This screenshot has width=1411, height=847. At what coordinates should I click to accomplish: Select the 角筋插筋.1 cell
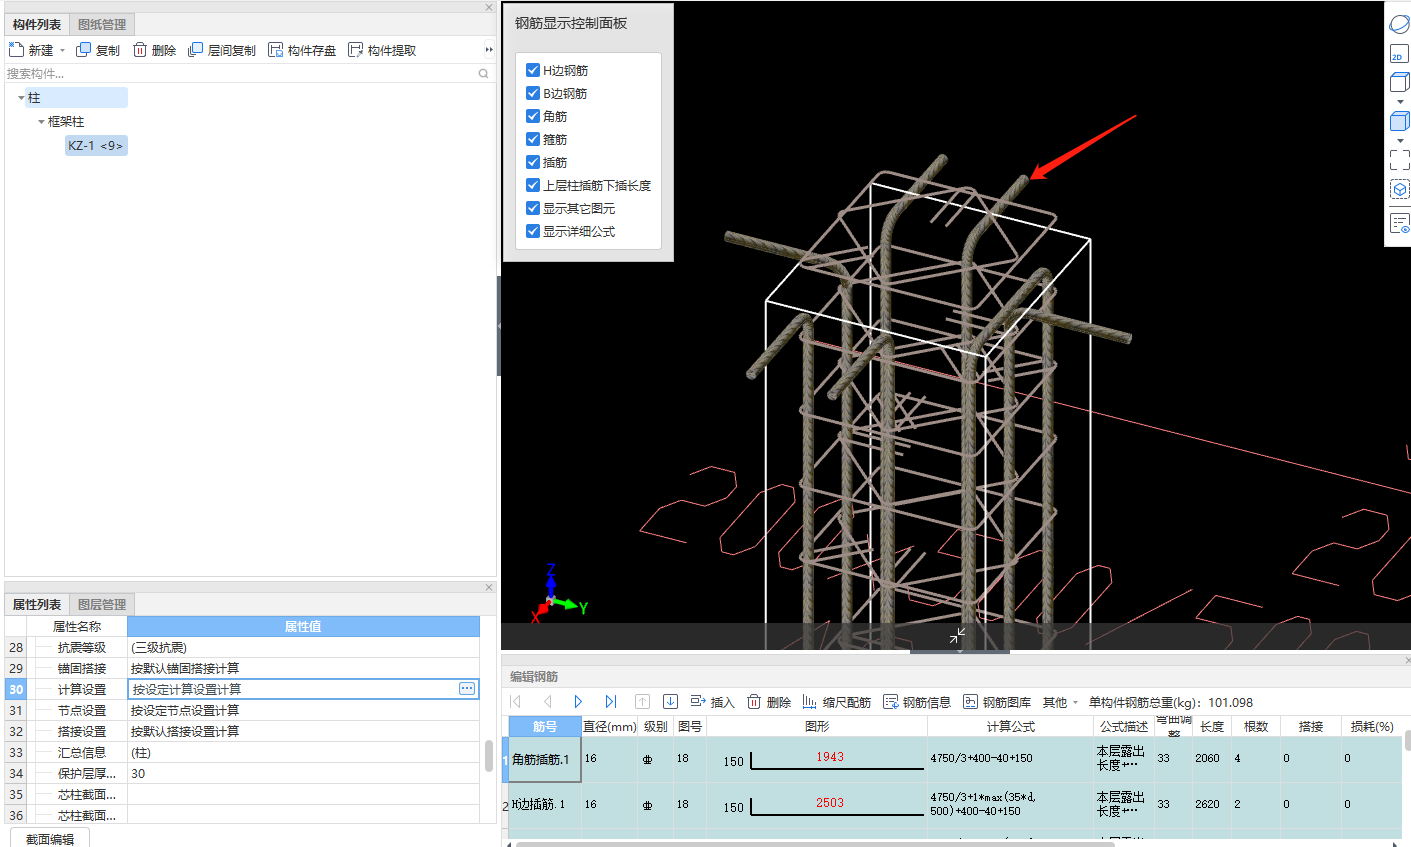tap(545, 759)
